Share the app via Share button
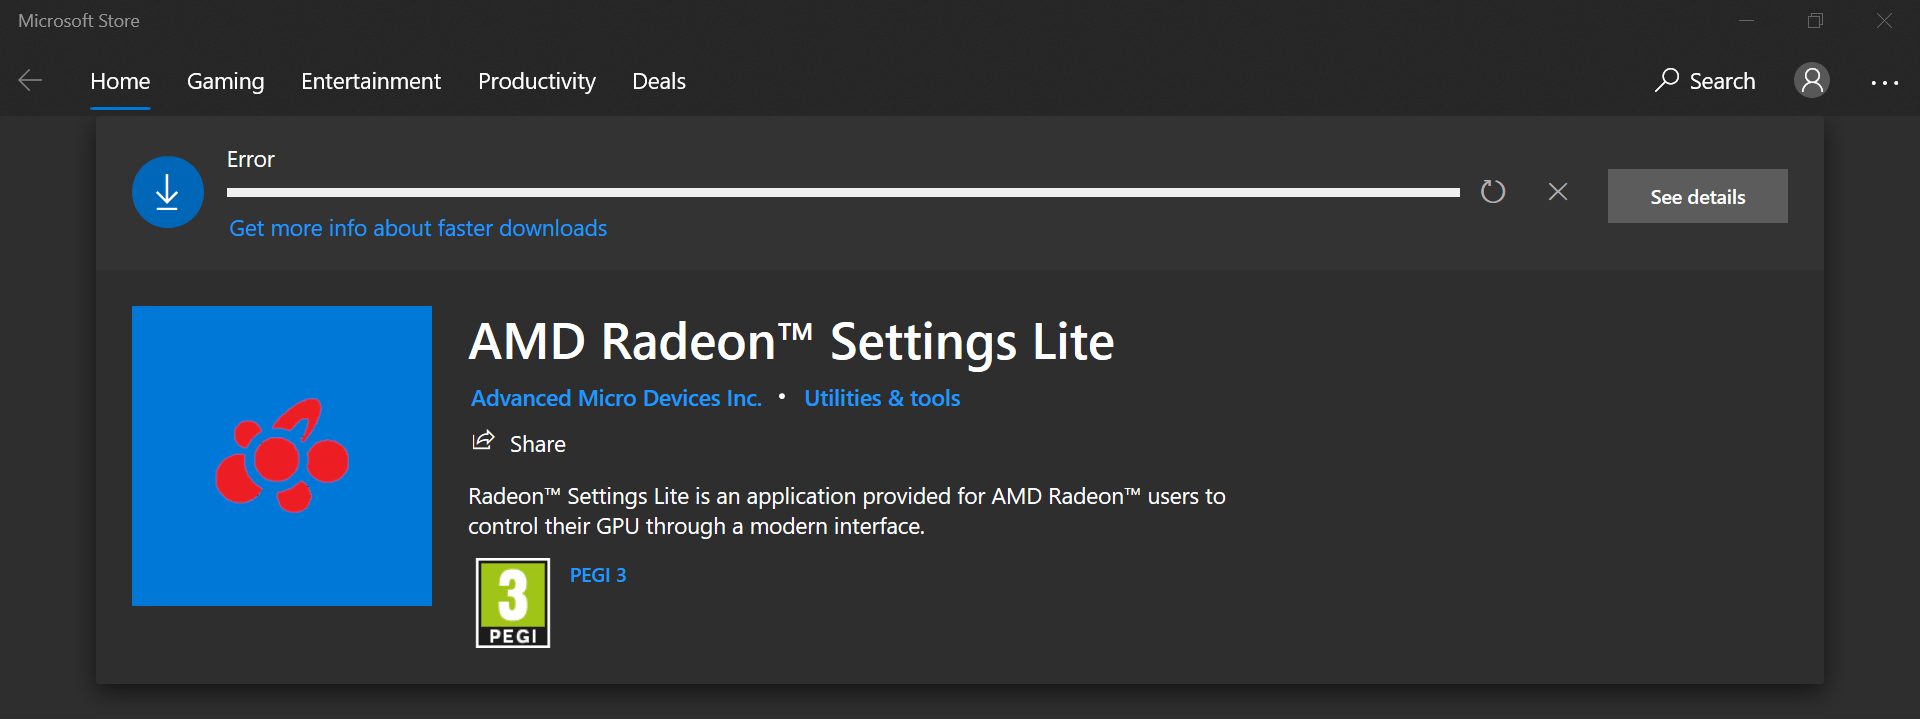Viewport: 1920px width, 719px height. coord(519,443)
